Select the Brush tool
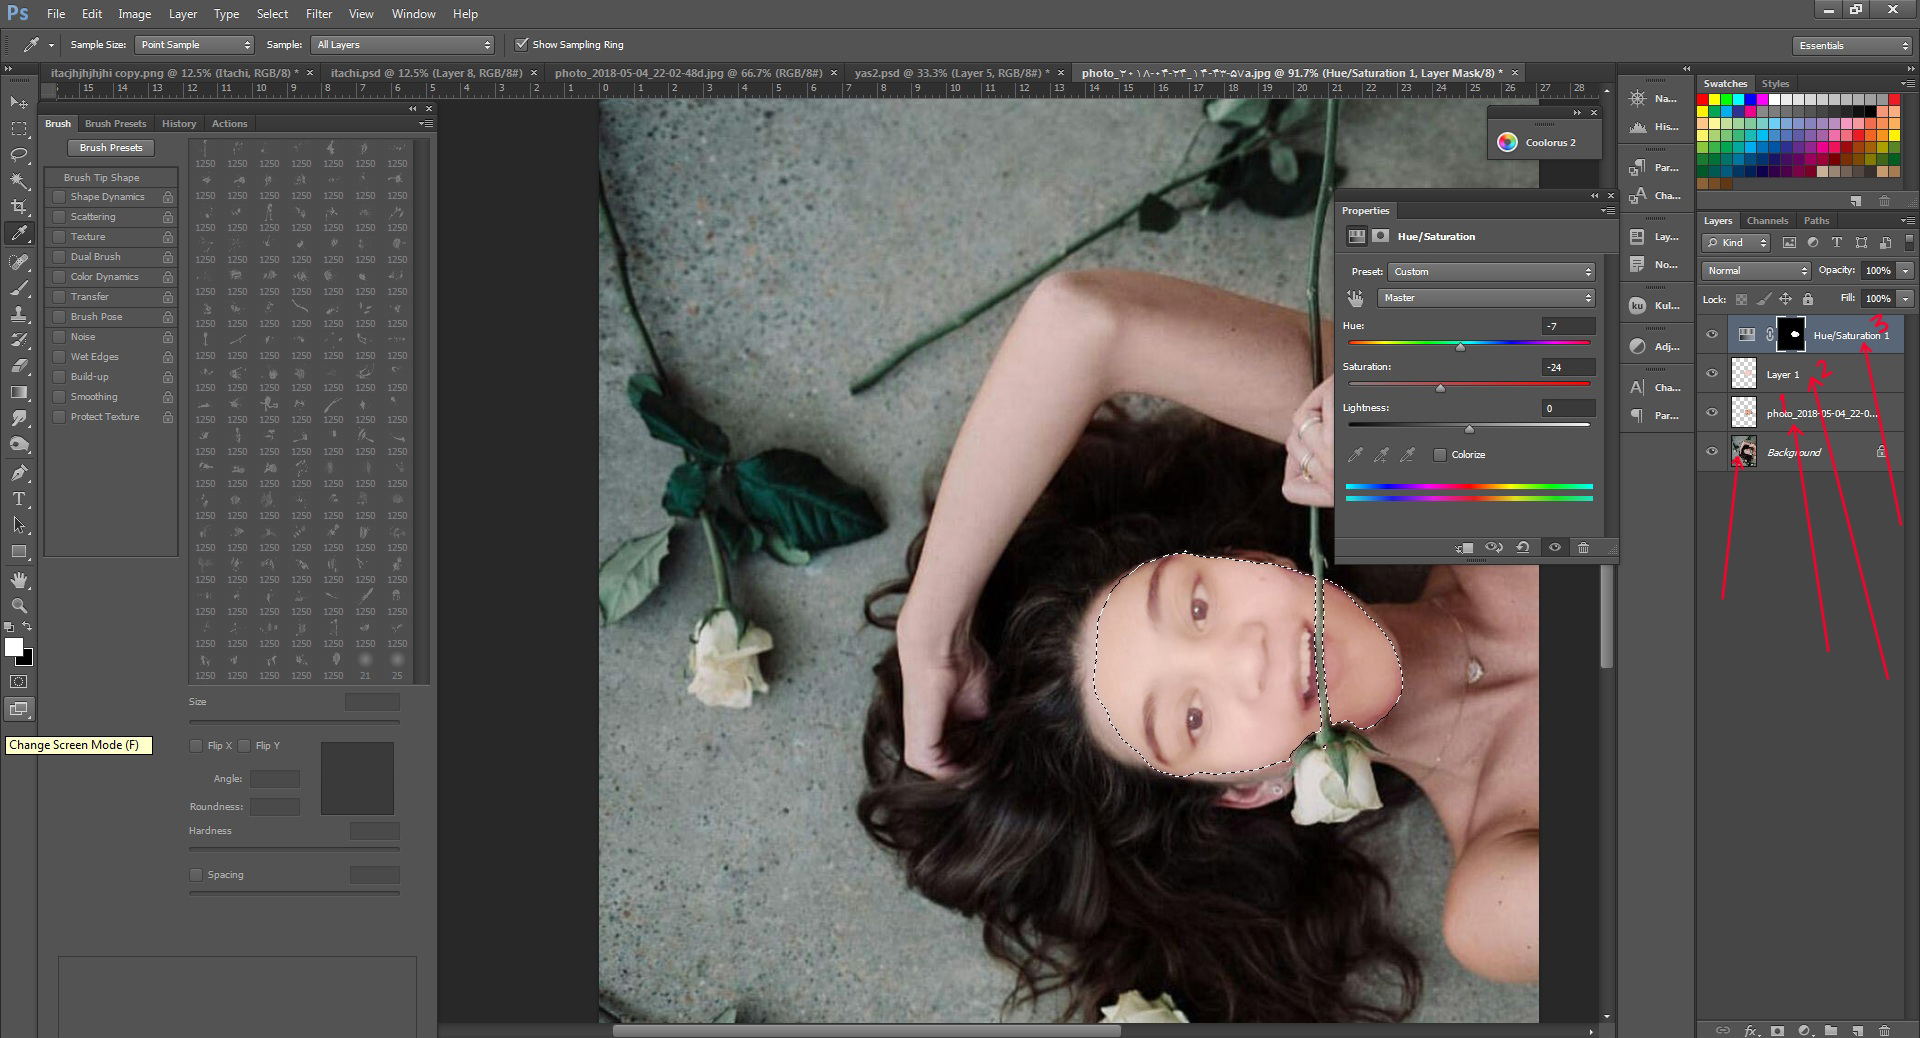The width and height of the screenshot is (1920, 1038). tap(19, 288)
